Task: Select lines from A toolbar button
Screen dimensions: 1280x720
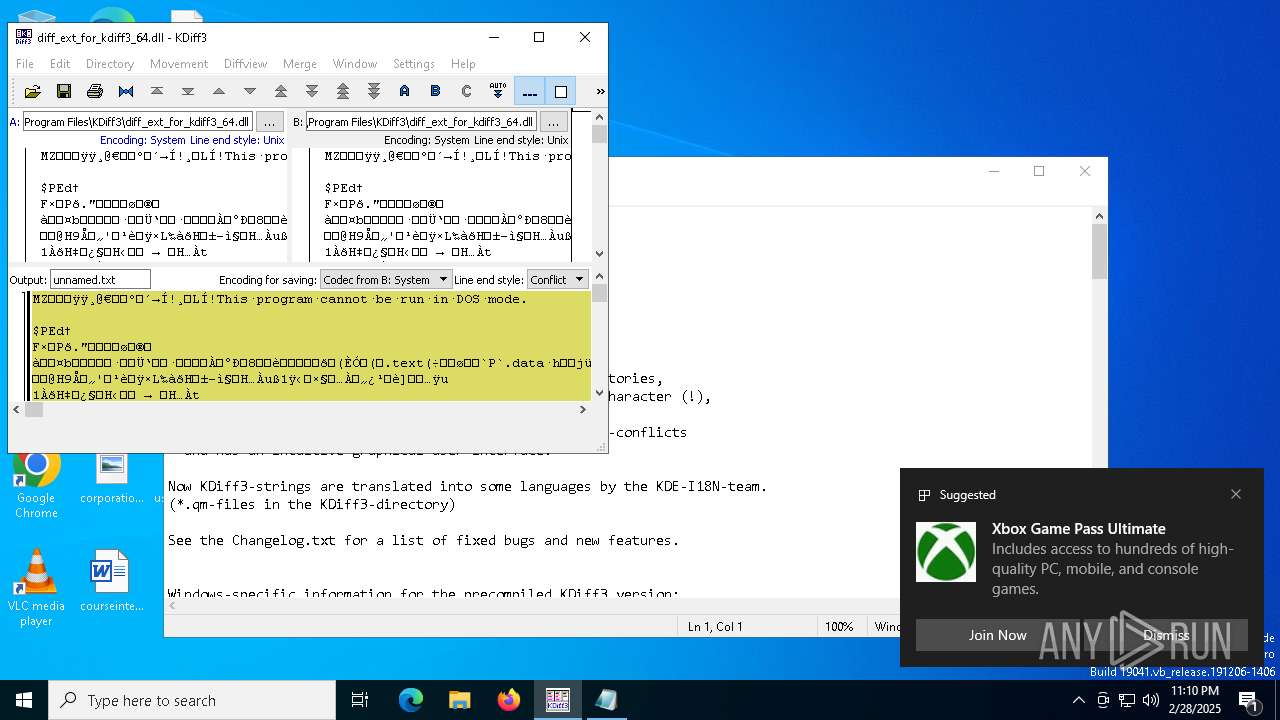Action: [405, 91]
